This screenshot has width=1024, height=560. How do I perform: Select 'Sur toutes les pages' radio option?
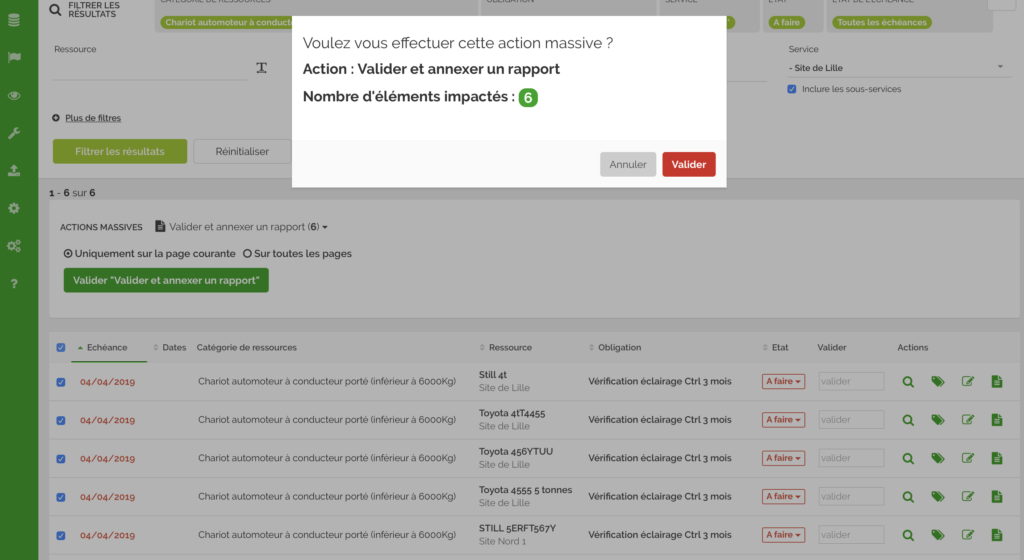point(247,254)
